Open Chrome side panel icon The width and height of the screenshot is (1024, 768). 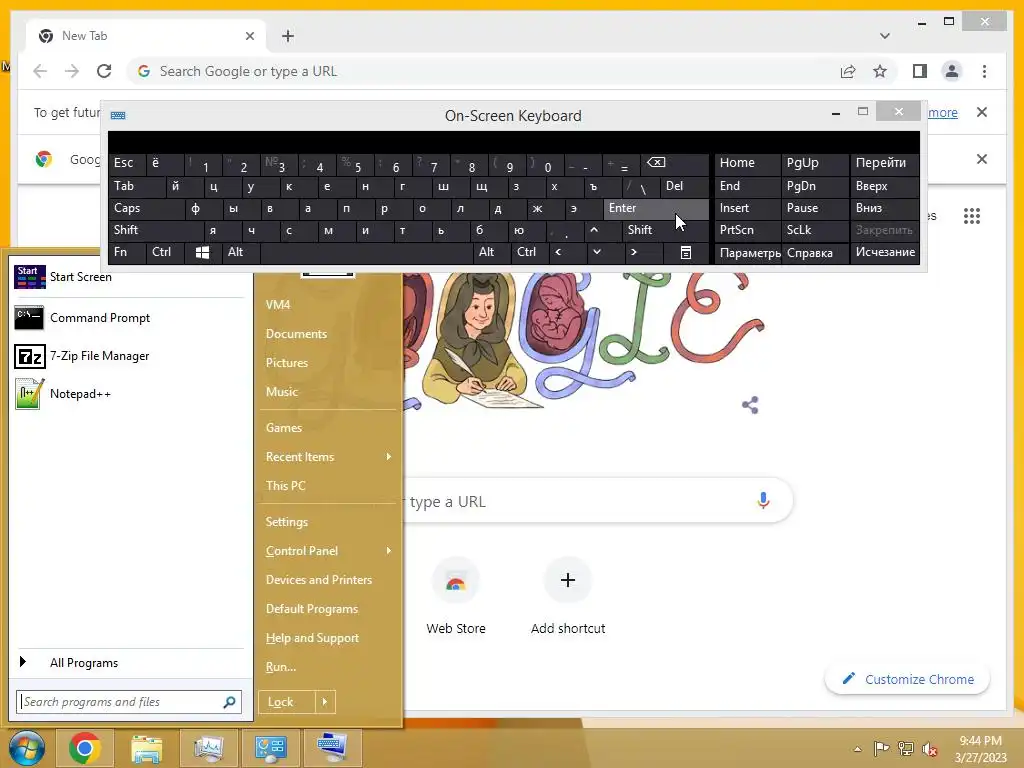tap(920, 71)
